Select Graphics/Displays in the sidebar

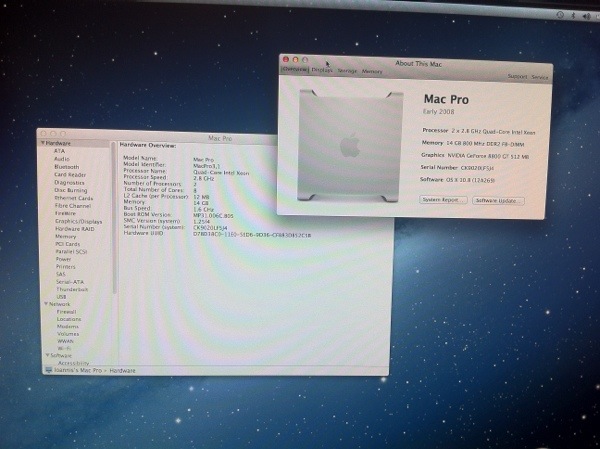[78, 221]
